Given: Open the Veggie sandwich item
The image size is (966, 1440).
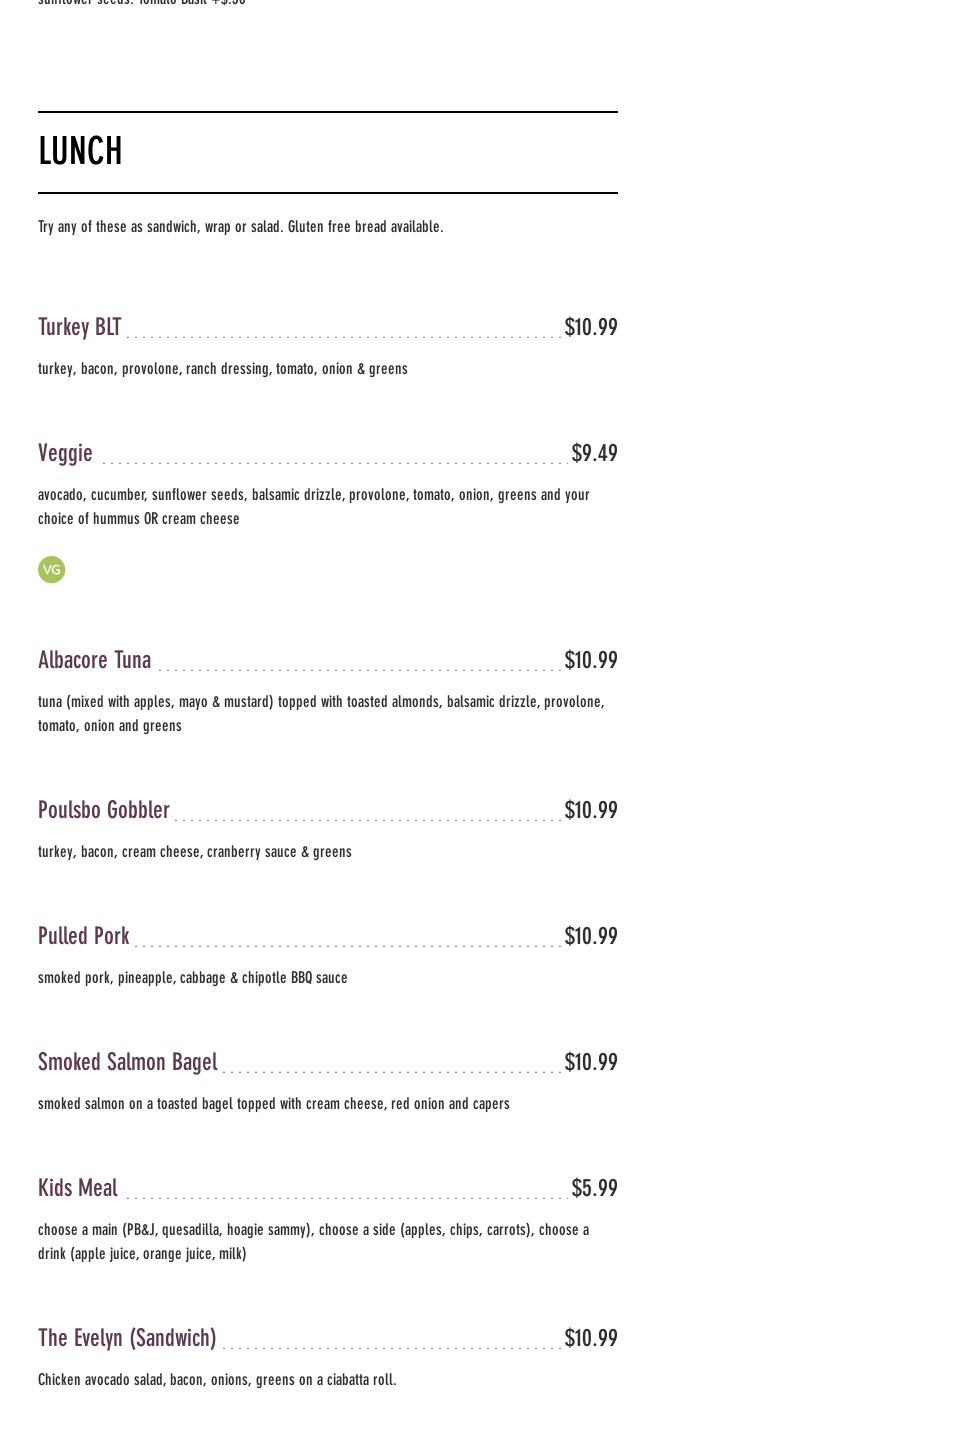Looking at the screenshot, I should (65, 454).
